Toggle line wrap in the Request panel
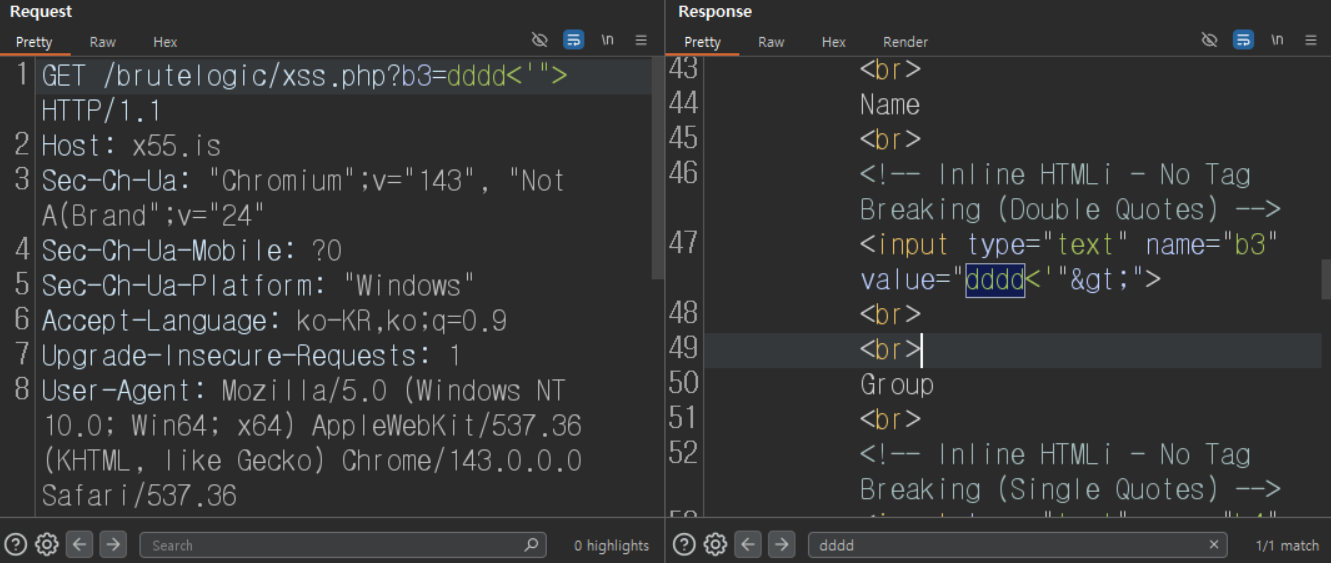 tap(574, 40)
